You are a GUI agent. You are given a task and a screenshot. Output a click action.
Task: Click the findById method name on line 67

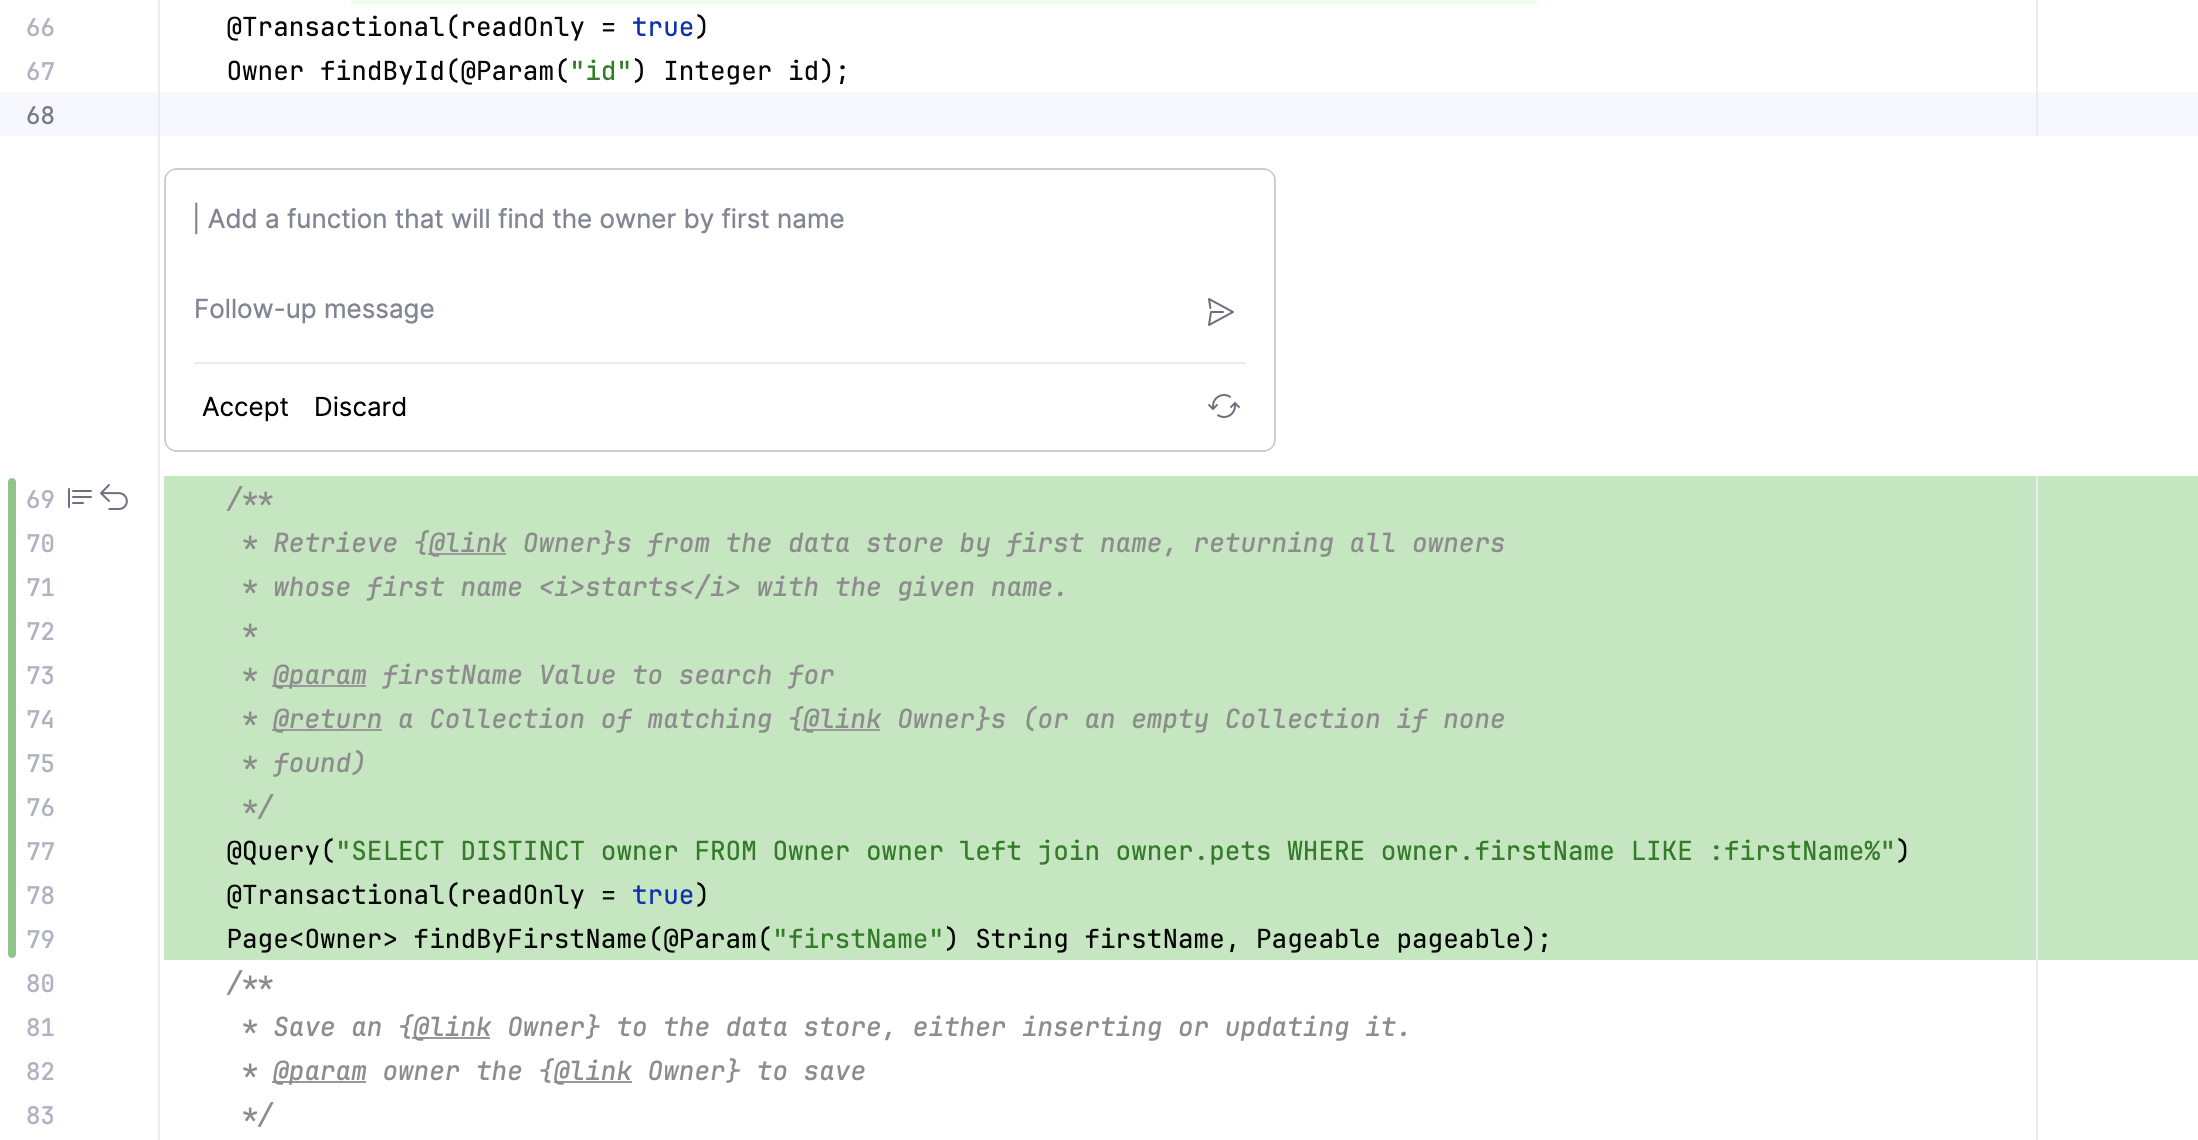(x=382, y=71)
